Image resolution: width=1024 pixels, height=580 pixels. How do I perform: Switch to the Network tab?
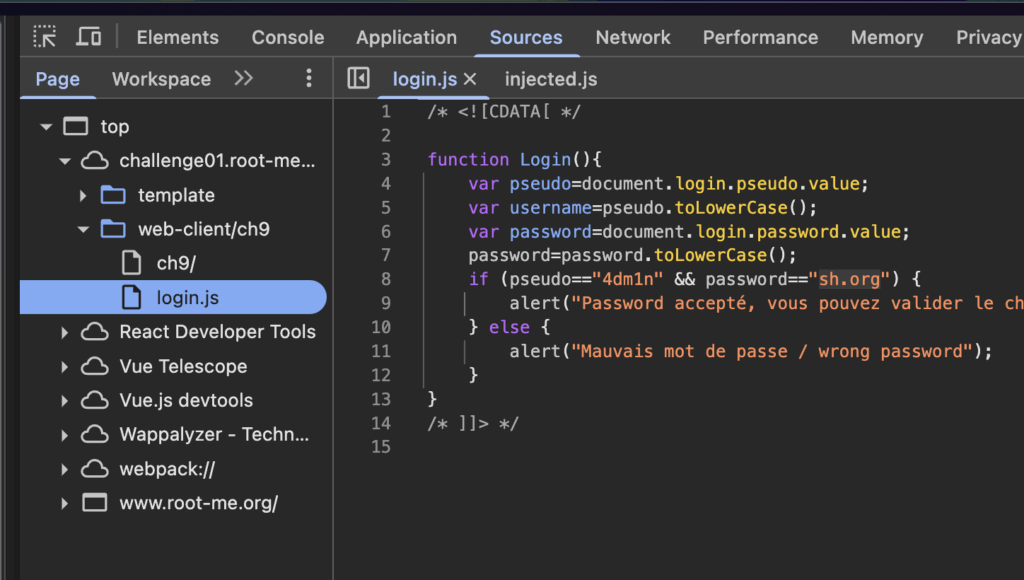[632, 37]
